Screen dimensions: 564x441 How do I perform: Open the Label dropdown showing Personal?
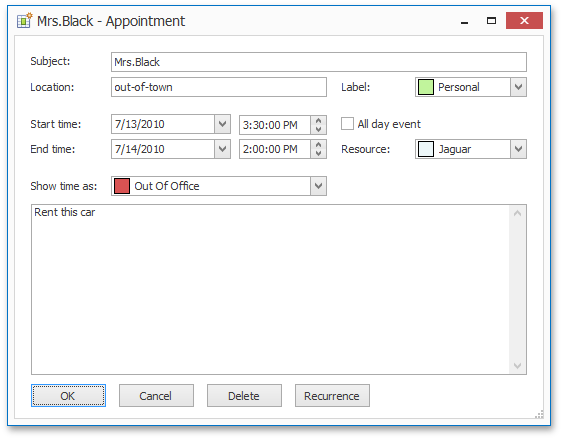click(518, 87)
